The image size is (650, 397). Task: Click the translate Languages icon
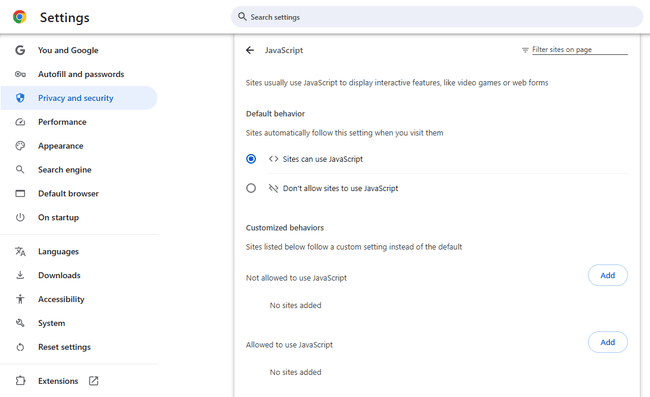pos(20,251)
